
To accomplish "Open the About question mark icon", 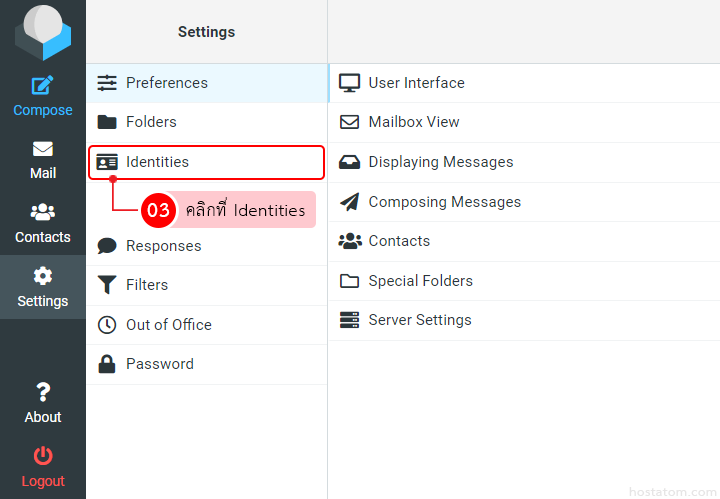I will [42, 392].
